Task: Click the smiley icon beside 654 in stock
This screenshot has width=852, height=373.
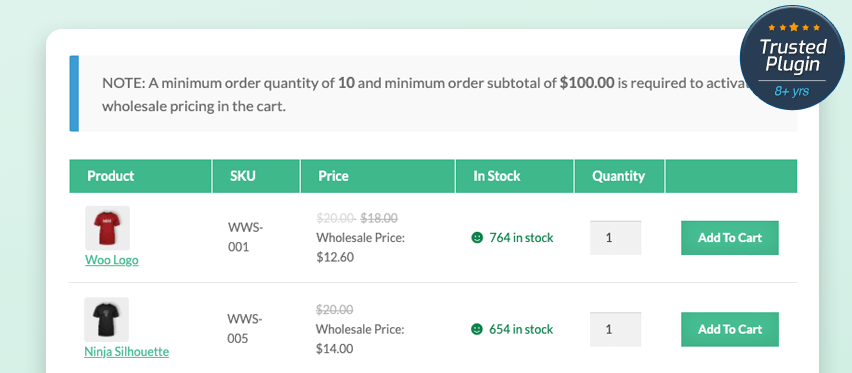Action: click(477, 329)
